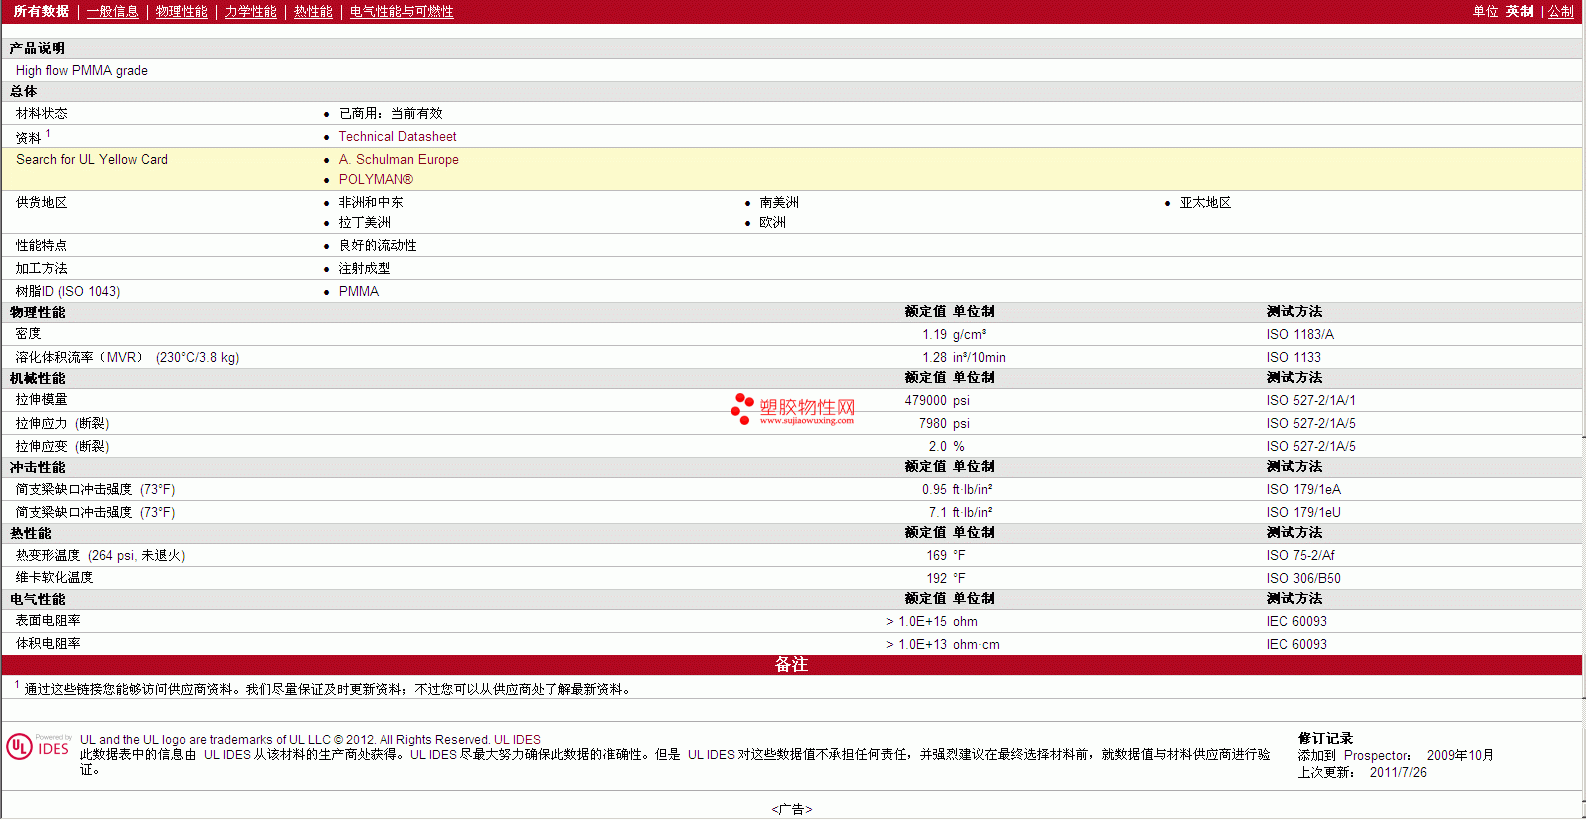Open the POLYMAN® link
Viewport: 1586px width, 820px height.
pyautogui.click(x=375, y=180)
